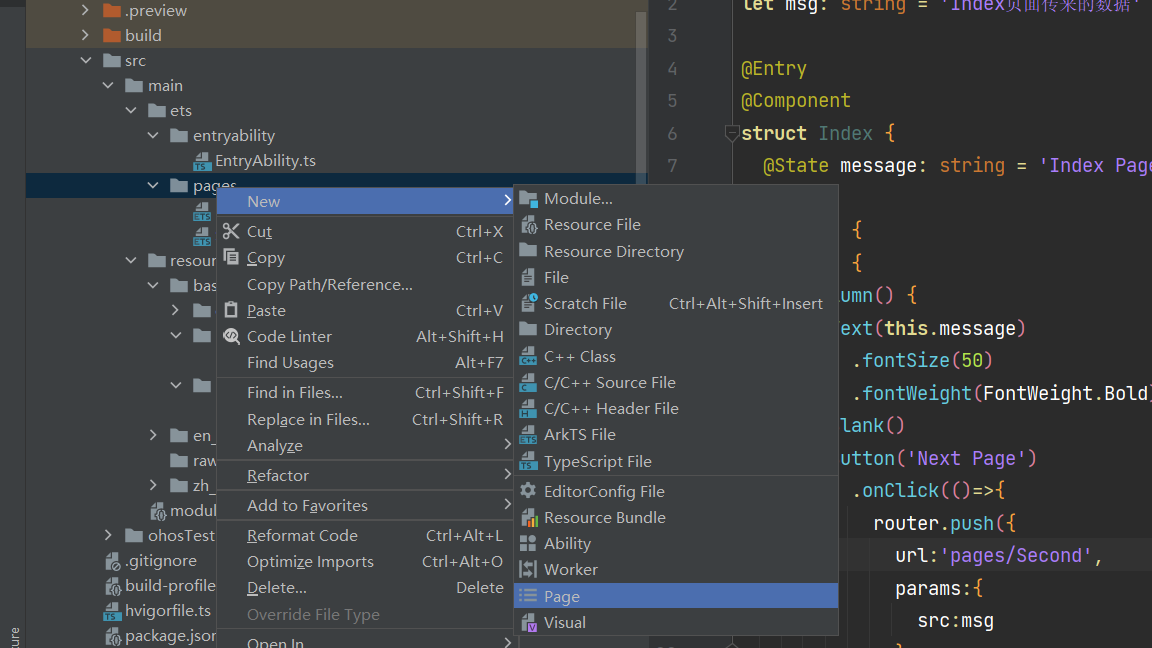
Task: Select the src folder name in the project tree
Action: (x=135, y=61)
